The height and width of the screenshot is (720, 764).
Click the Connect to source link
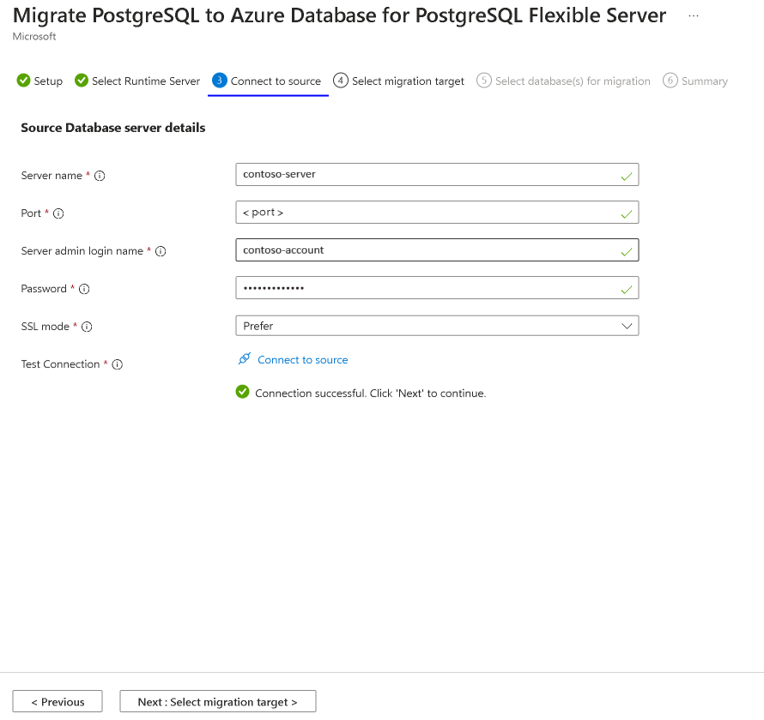[303, 360]
